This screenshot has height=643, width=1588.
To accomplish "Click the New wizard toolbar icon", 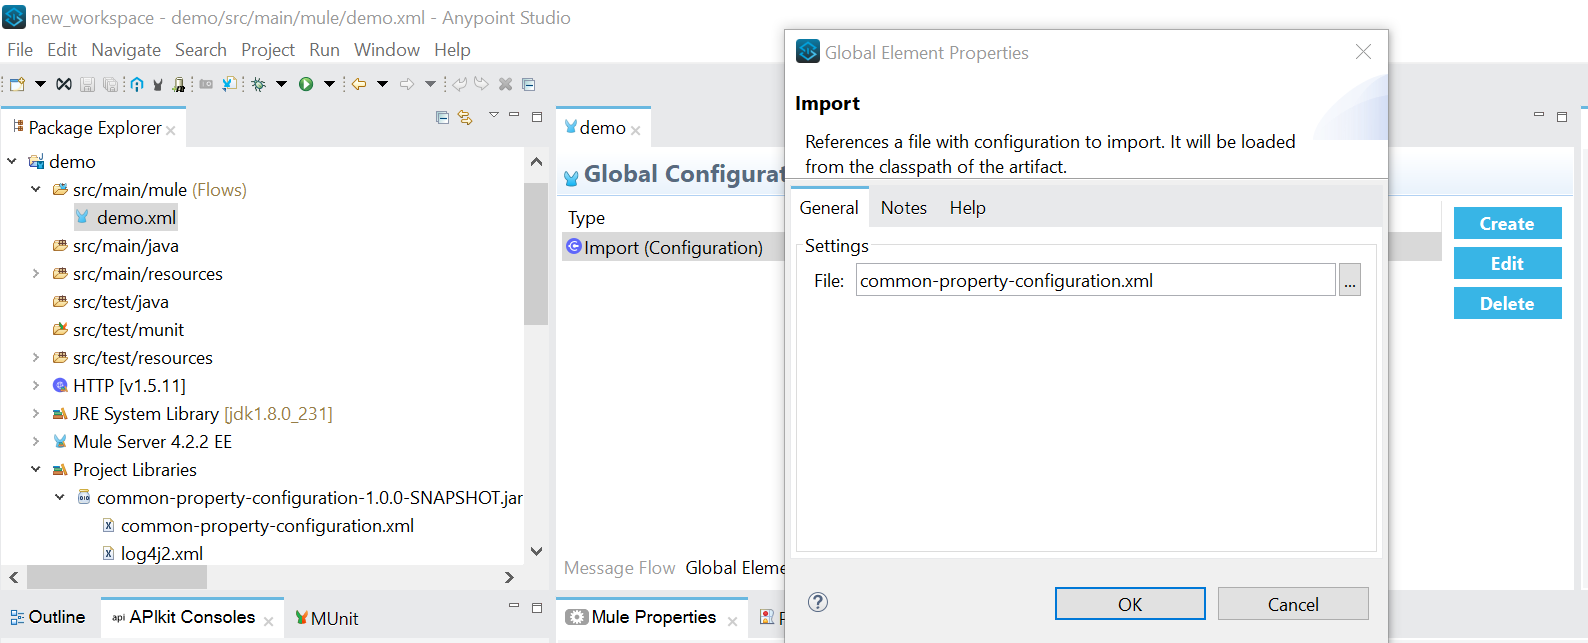I will pos(17,84).
